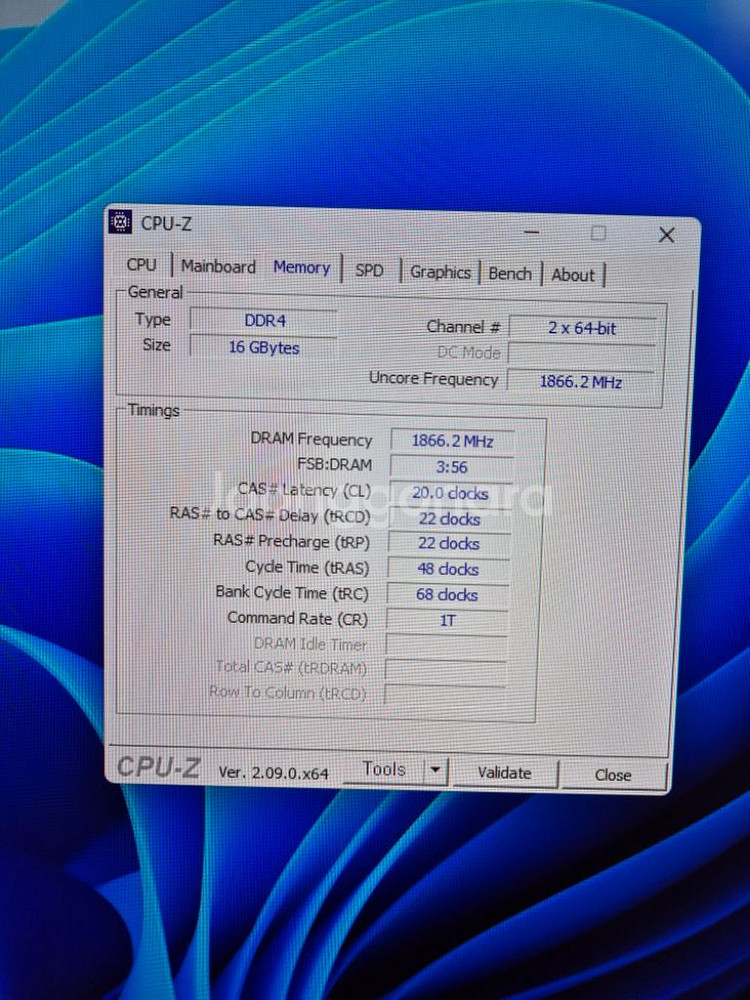Click the Command Rate (CR) label
The width and height of the screenshot is (750, 1000).
298,619
